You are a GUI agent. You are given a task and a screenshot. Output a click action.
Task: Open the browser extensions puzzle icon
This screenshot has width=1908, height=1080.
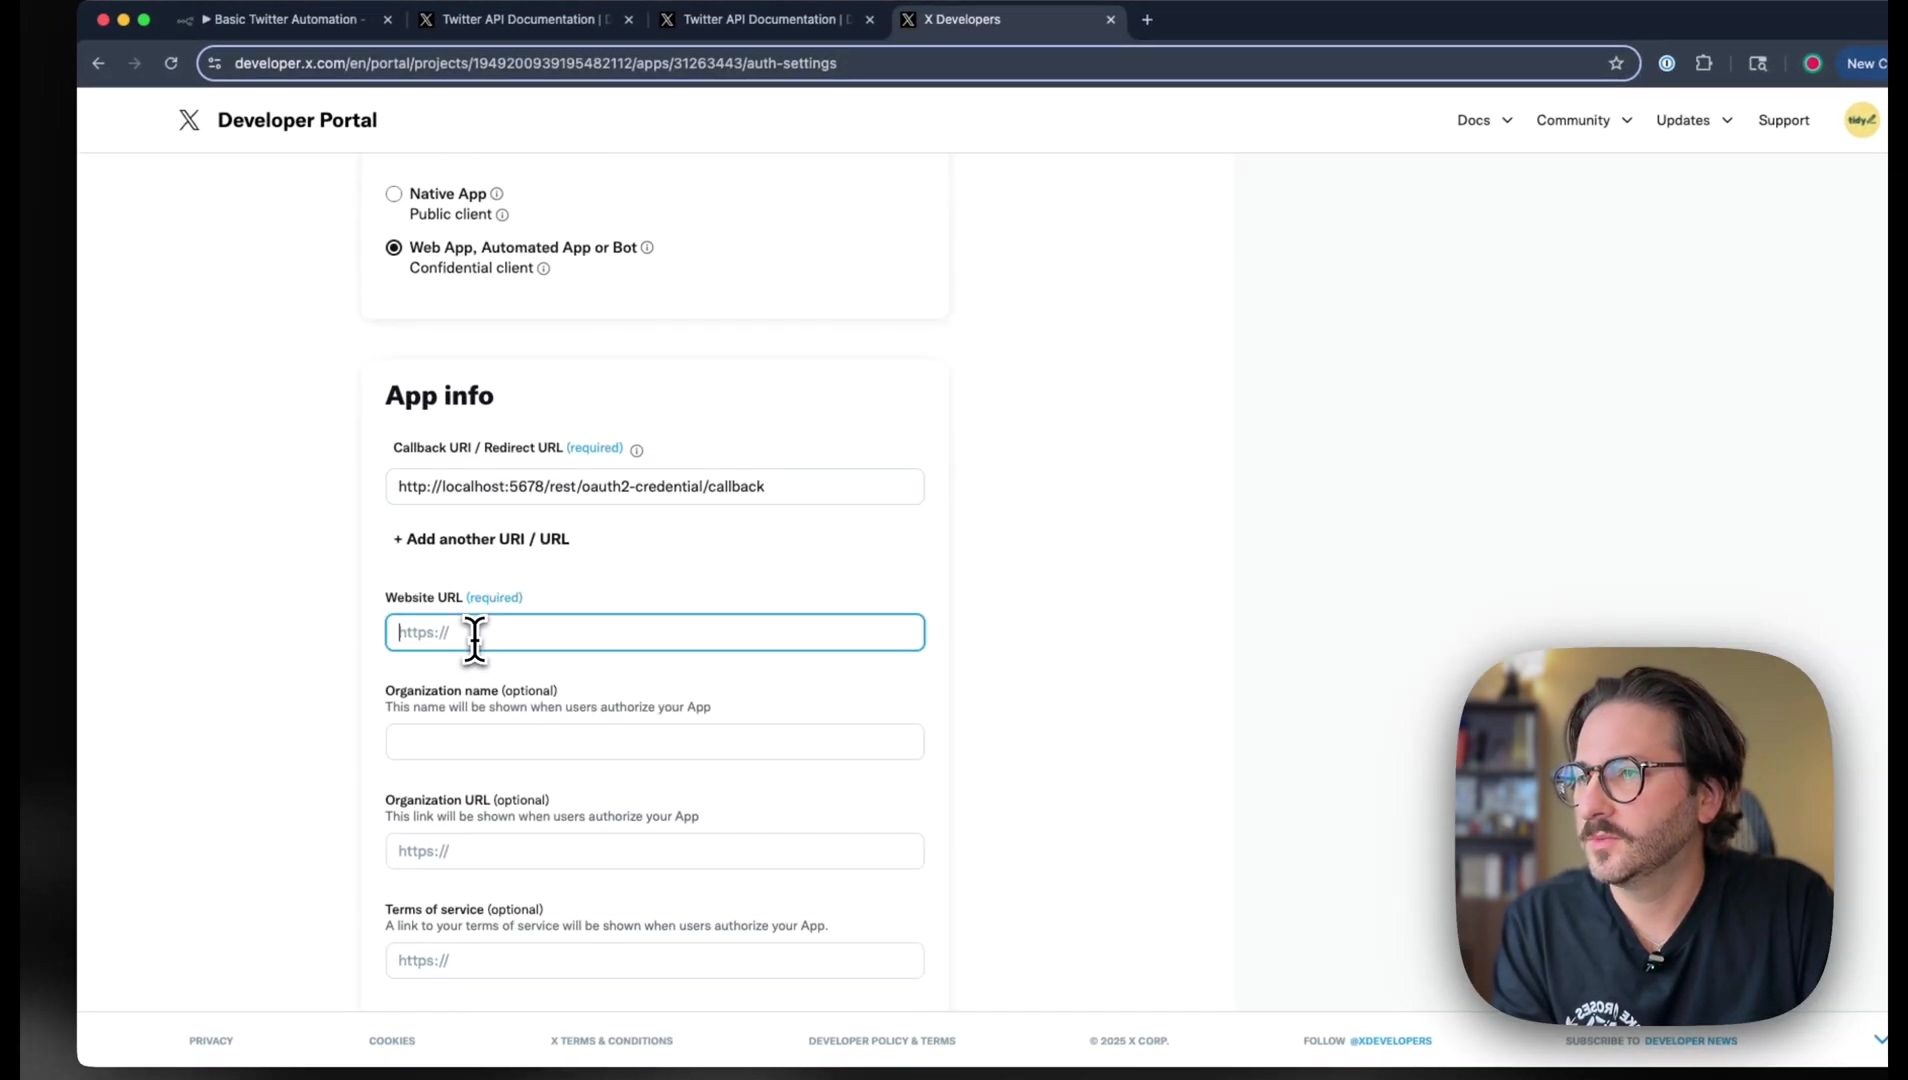point(1704,63)
